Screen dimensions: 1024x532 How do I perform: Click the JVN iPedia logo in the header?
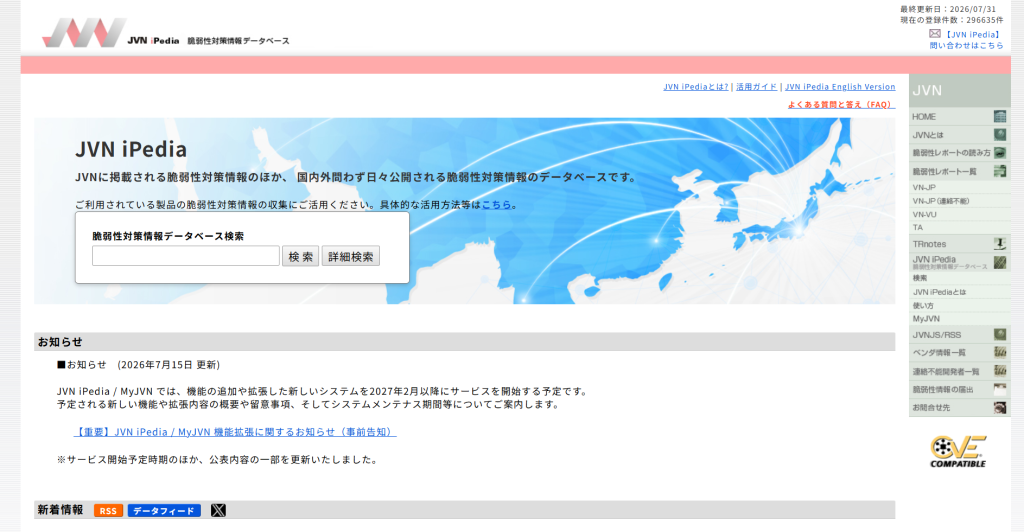[166, 33]
